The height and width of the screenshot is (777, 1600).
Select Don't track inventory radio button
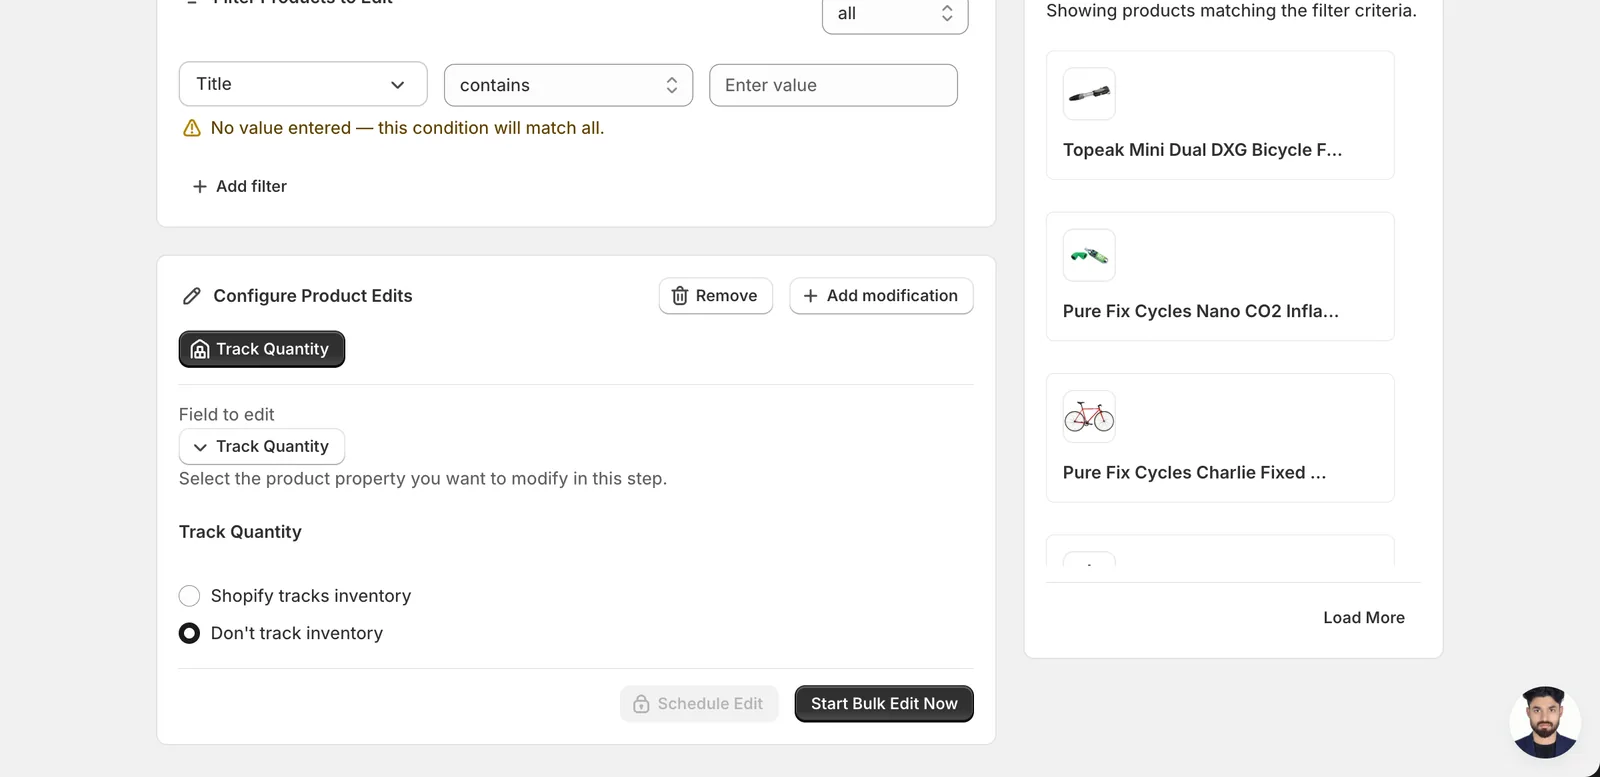coord(189,633)
